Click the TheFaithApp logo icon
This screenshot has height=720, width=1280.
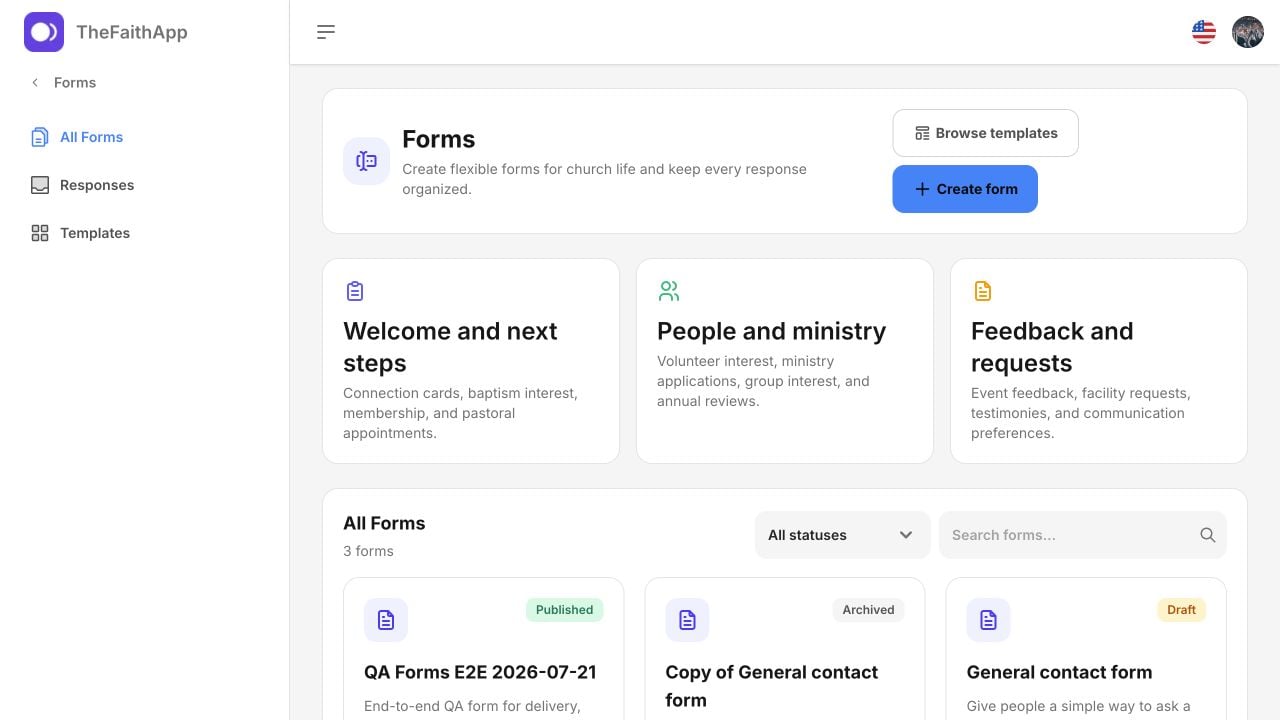tap(44, 32)
